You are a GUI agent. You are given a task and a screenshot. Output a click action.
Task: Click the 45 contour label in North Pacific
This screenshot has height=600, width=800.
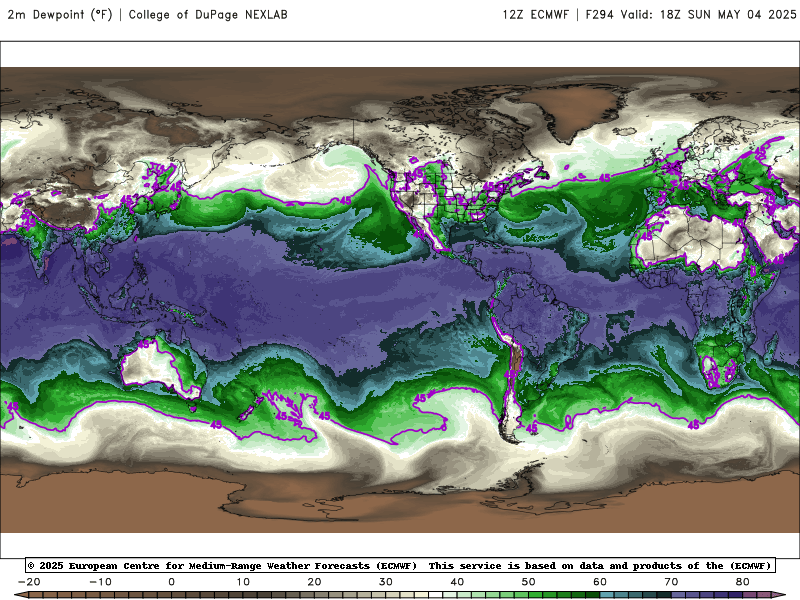click(x=345, y=201)
